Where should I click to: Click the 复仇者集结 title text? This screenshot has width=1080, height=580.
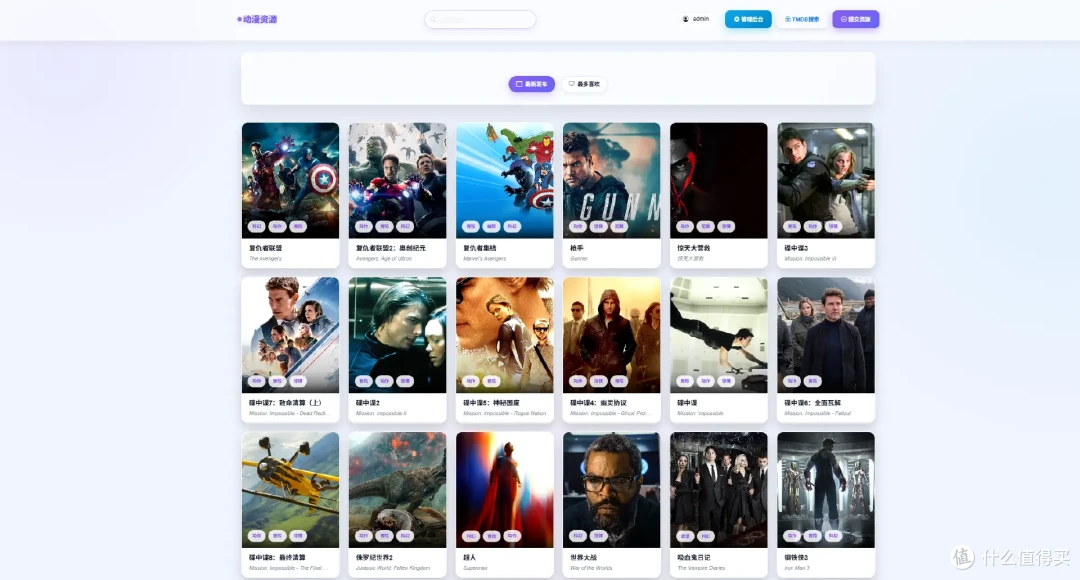coord(479,248)
